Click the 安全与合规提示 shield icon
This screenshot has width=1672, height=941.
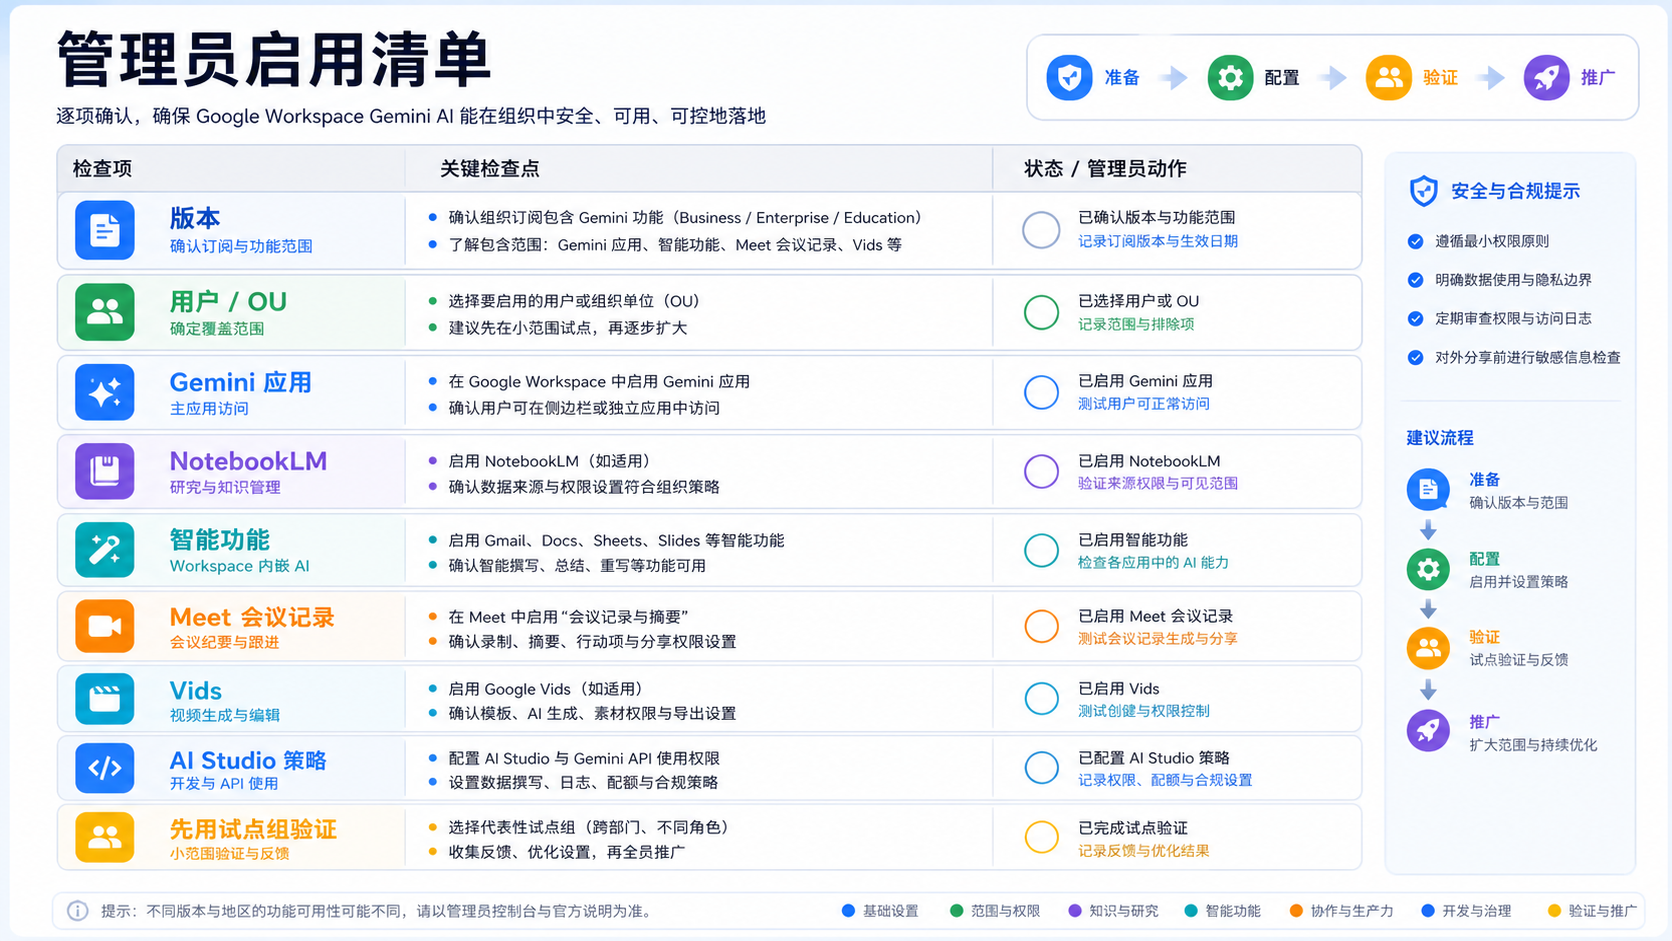1423,191
